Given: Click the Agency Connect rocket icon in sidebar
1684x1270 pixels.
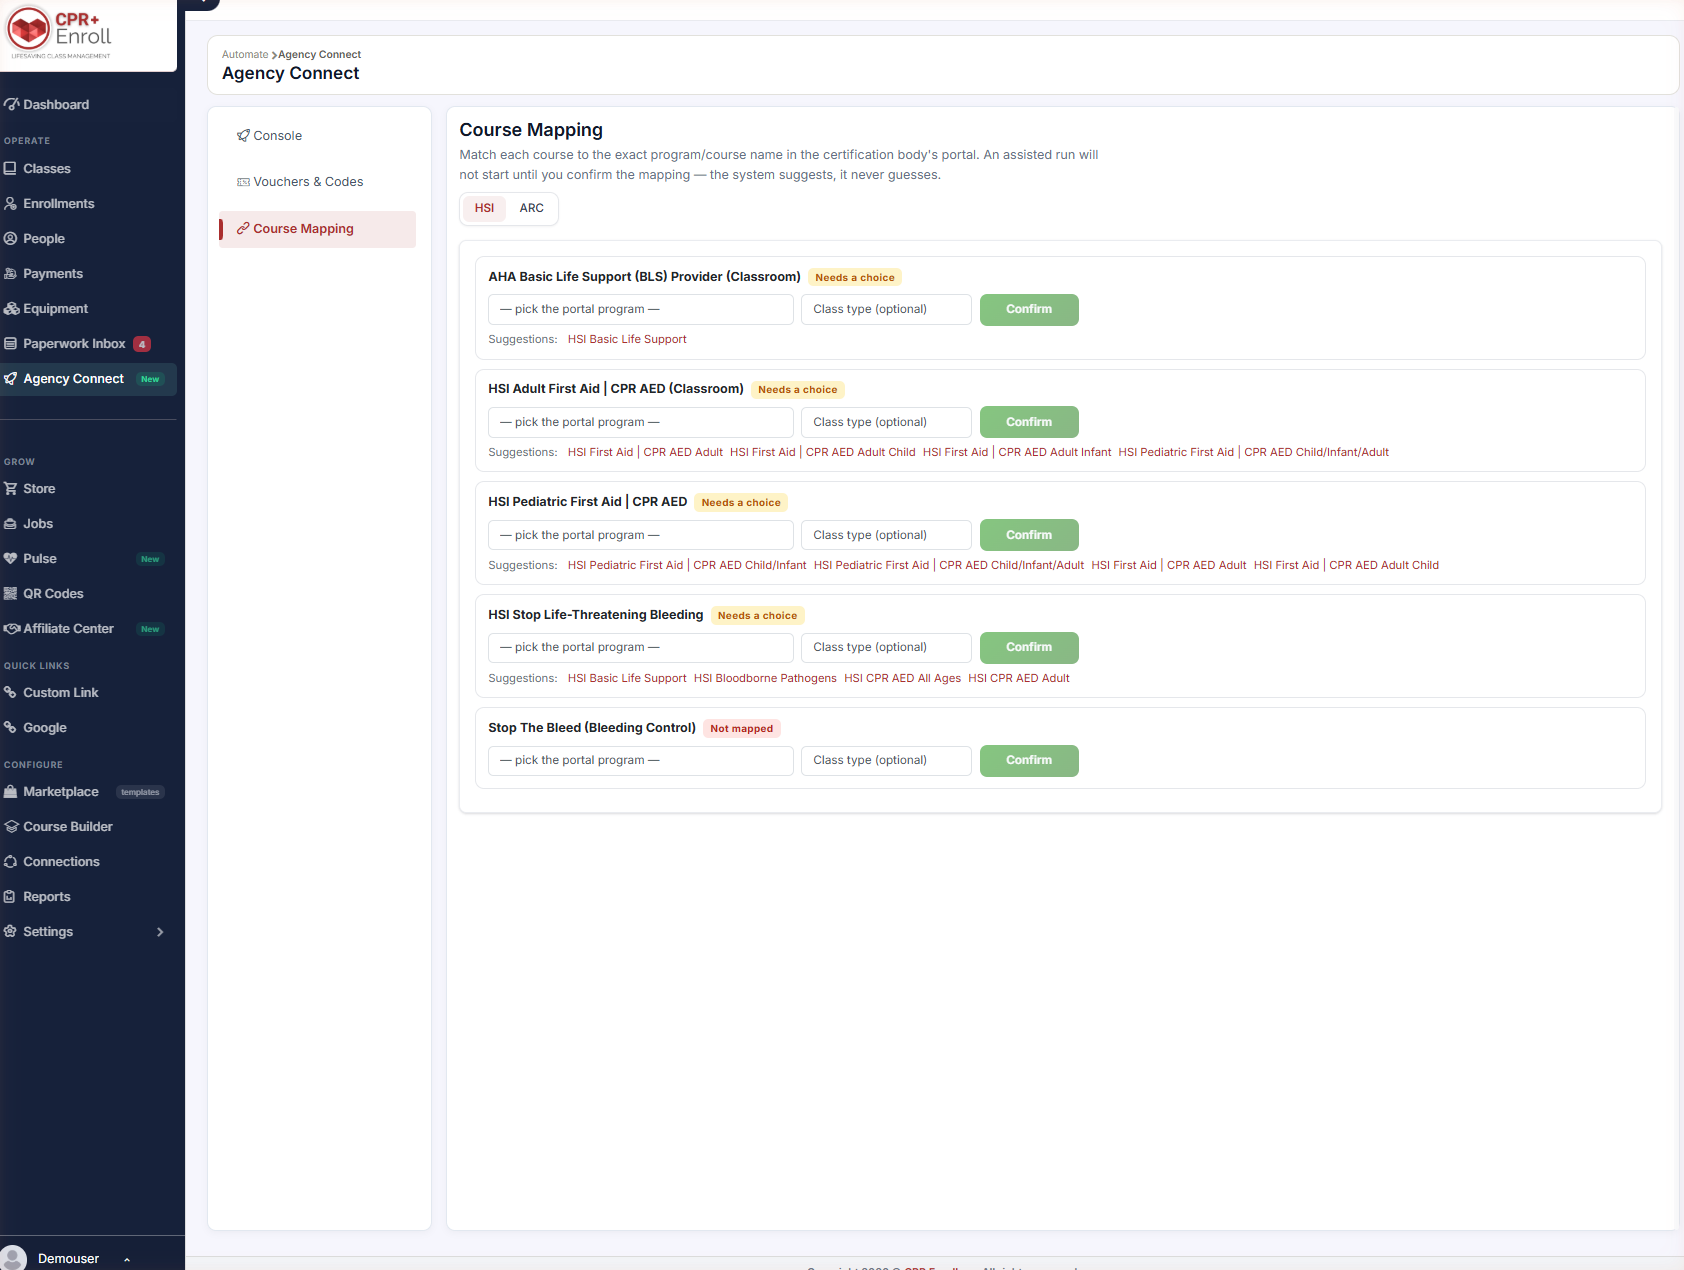Looking at the screenshot, I should tap(11, 379).
